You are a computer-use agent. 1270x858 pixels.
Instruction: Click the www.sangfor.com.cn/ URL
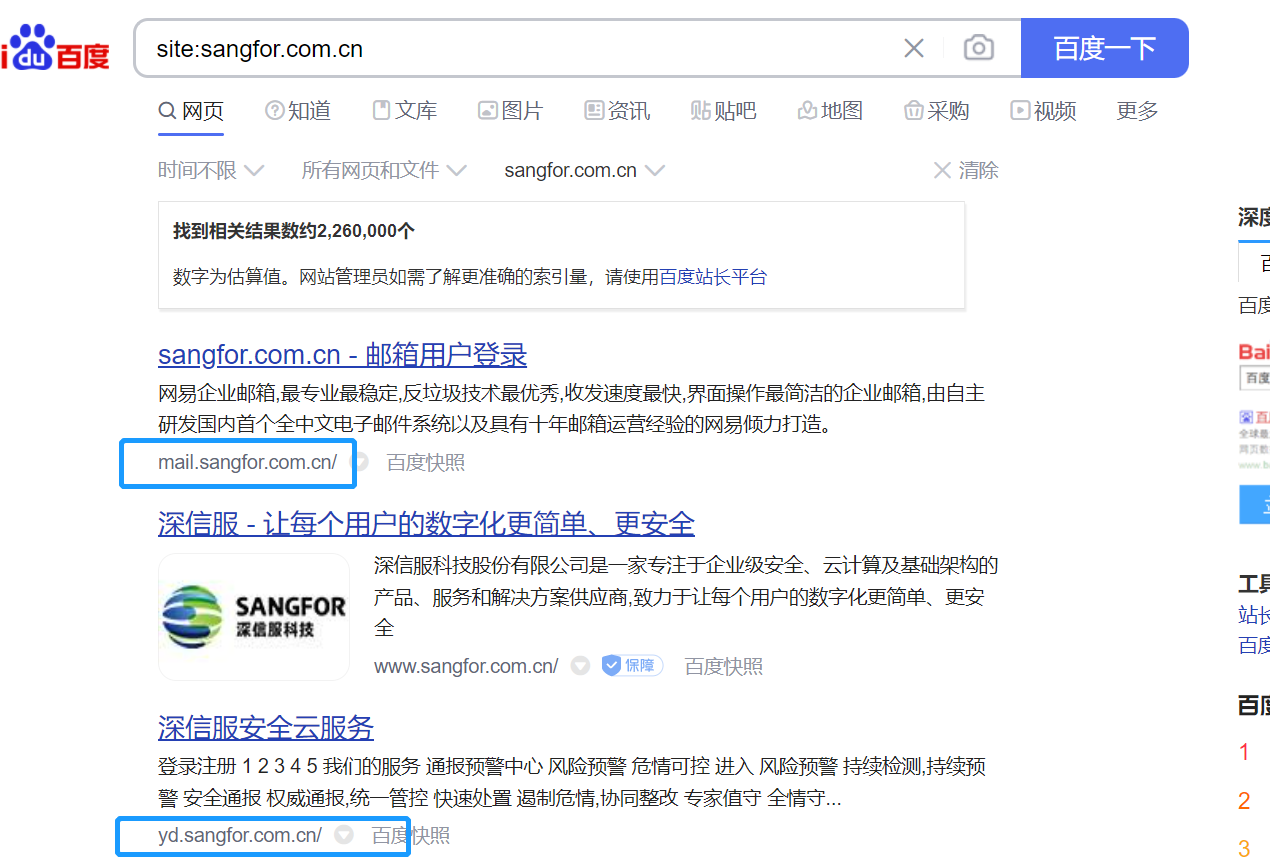click(466, 666)
